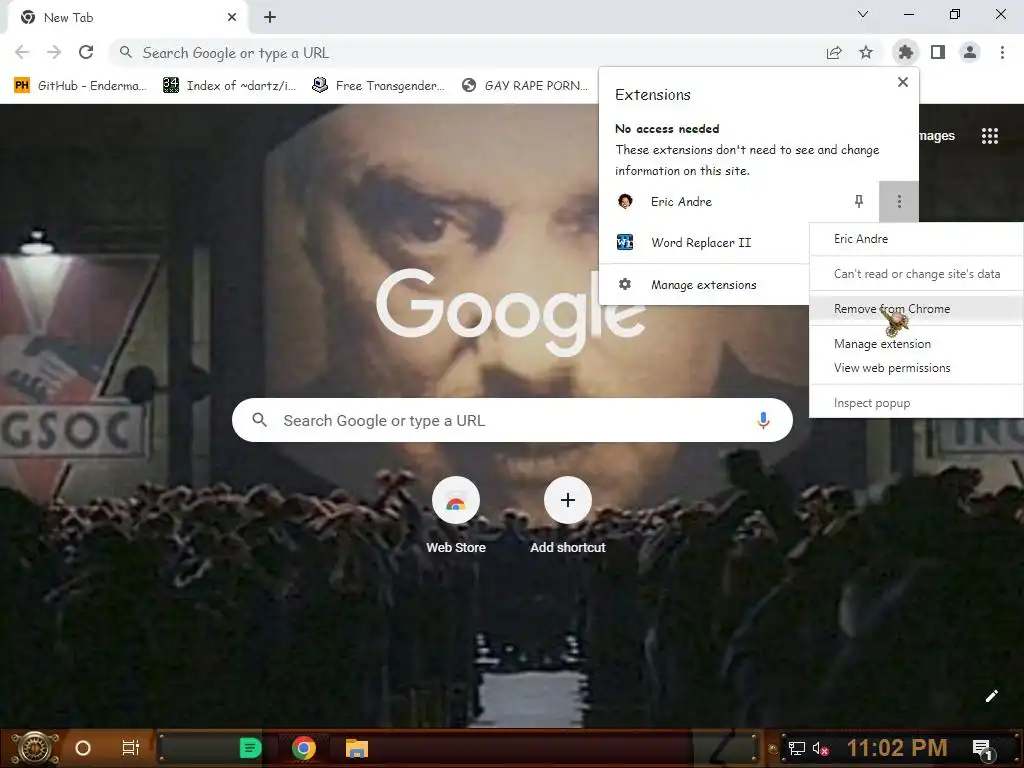Focus the Google search box

click(512, 421)
